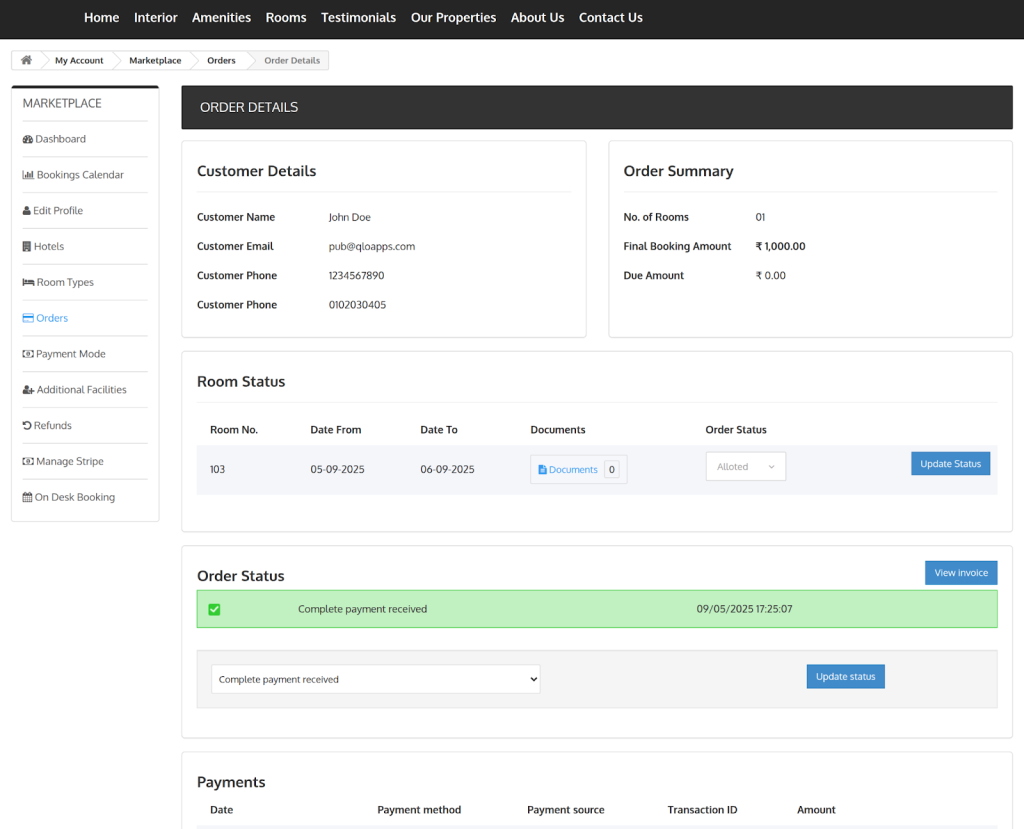Click the Date From value 05-09-2025
Screen dimensions: 1024x829
[x=338, y=470]
